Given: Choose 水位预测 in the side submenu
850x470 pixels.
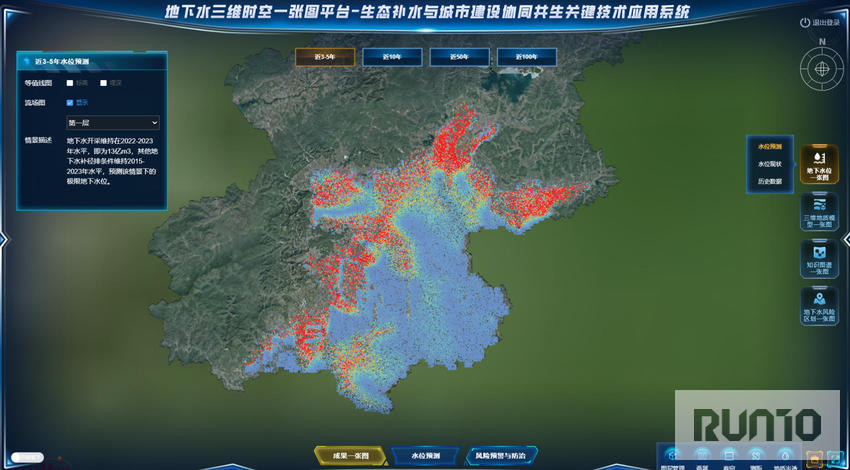Looking at the screenshot, I should coord(770,146).
